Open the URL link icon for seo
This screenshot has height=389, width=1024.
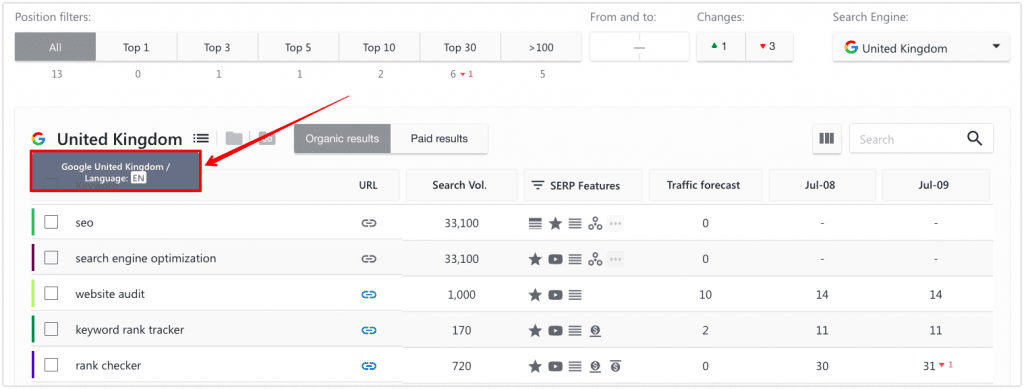[369, 223]
